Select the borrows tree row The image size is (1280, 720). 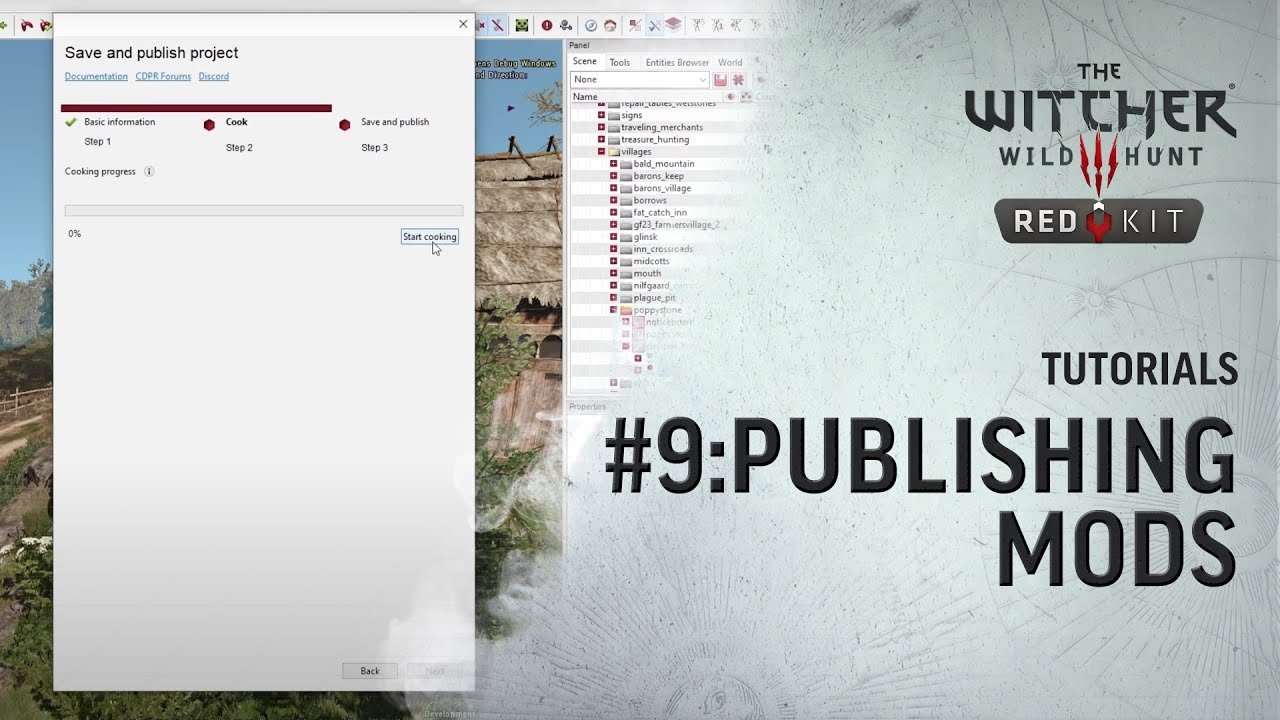[x=650, y=200]
